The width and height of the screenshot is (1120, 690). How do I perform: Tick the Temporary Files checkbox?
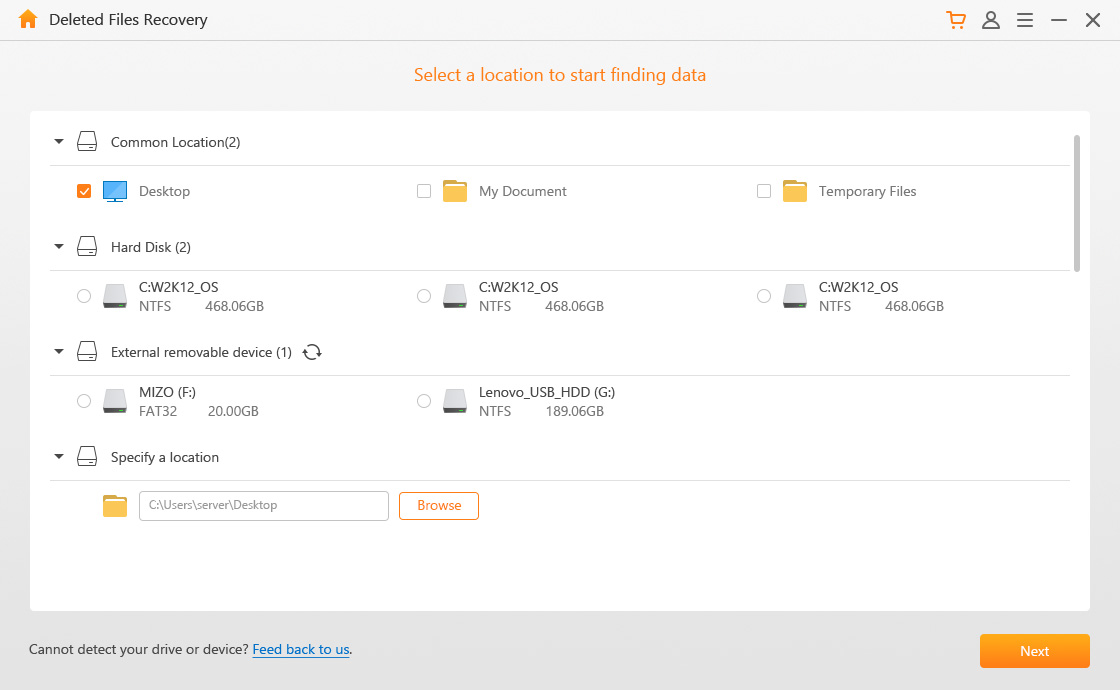point(764,191)
